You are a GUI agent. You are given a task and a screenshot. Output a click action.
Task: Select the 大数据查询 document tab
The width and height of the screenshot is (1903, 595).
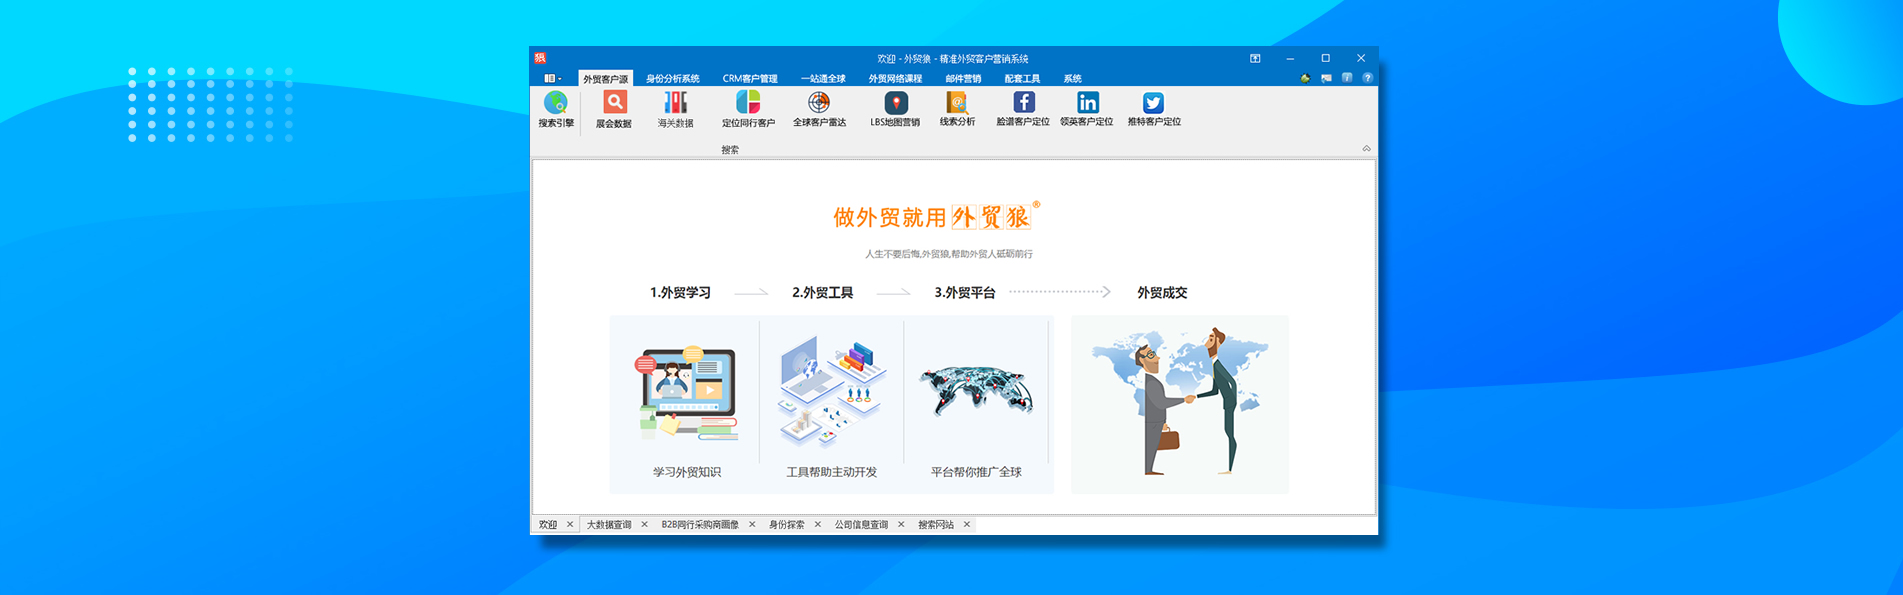[x=609, y=525]
